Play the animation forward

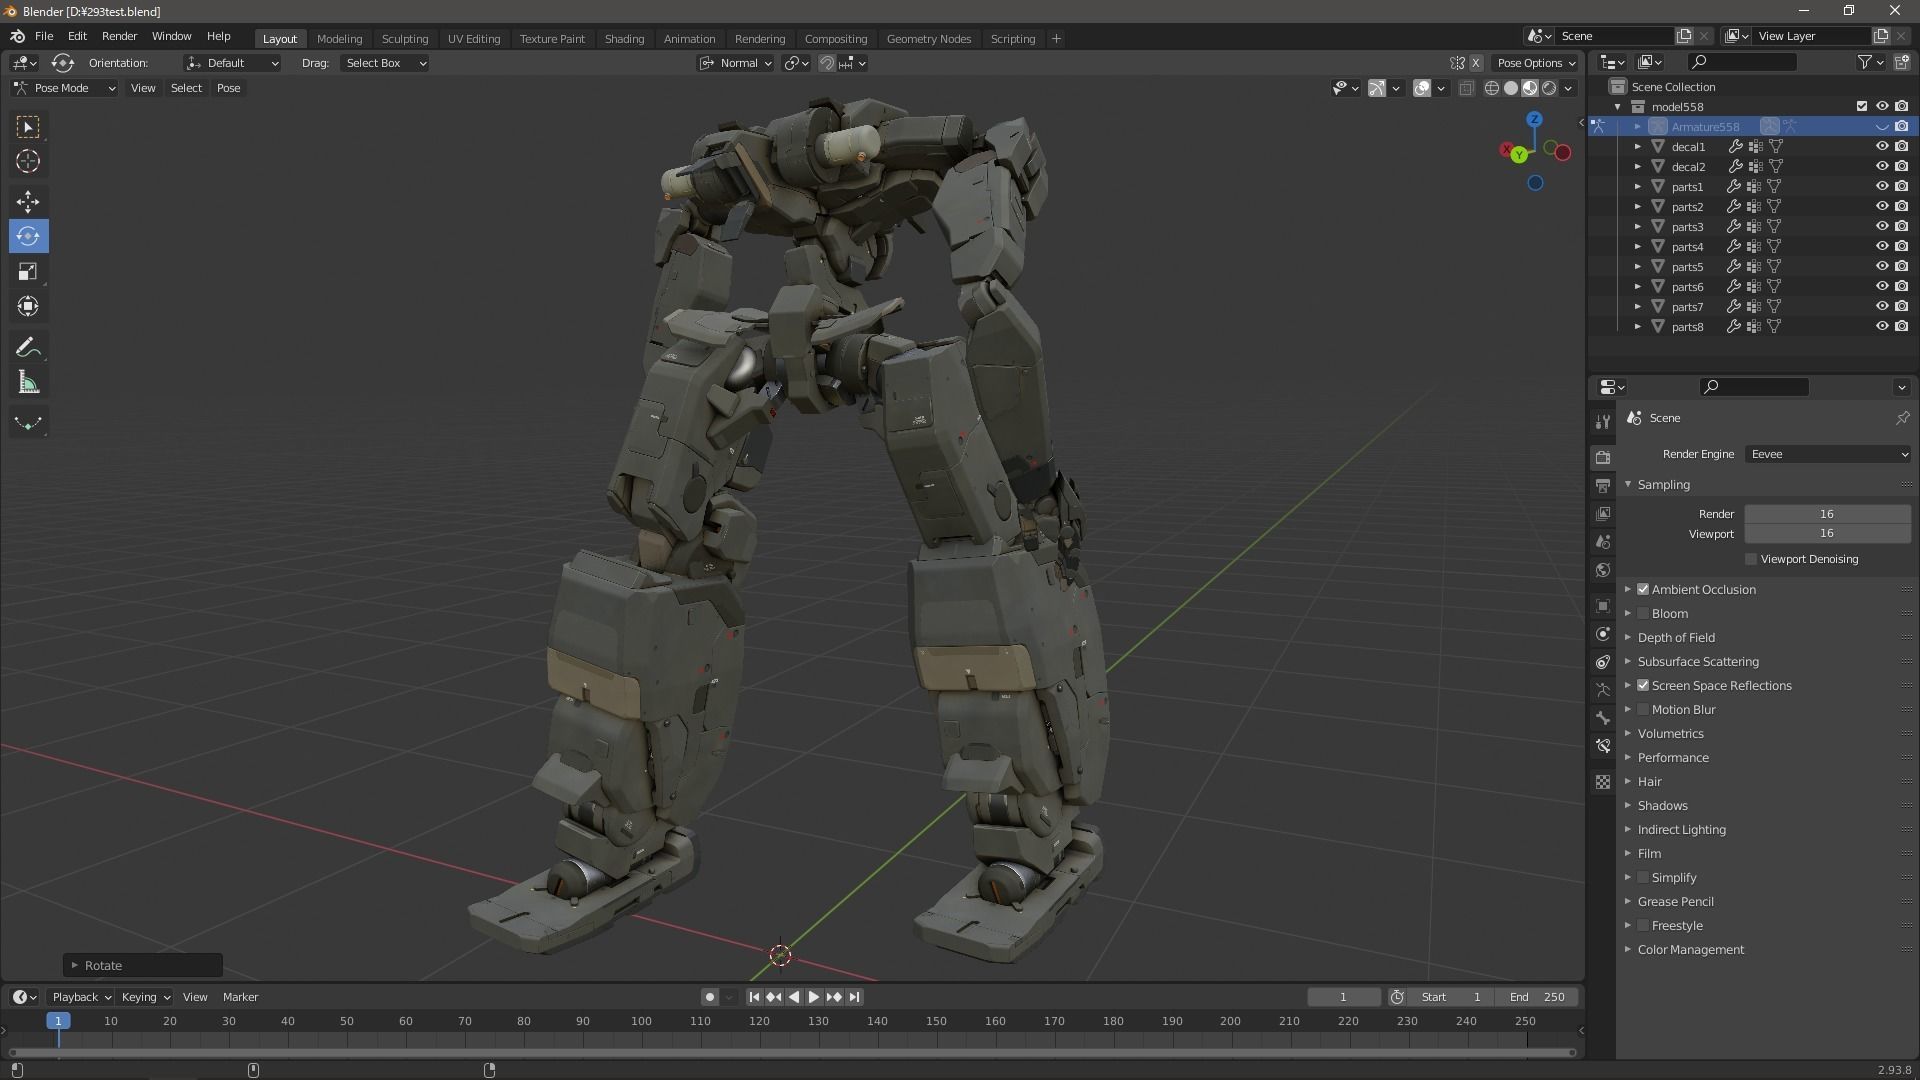[x=813, y=997]
